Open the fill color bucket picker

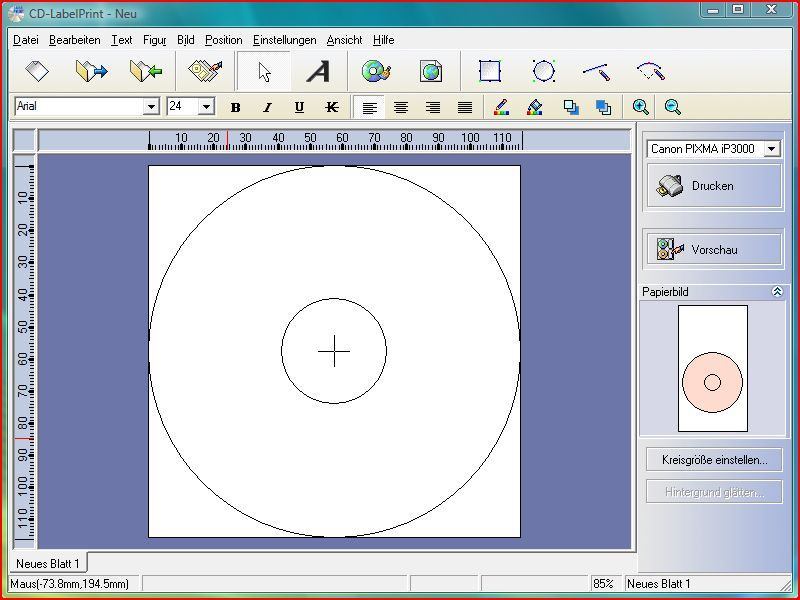pos(534,107)
